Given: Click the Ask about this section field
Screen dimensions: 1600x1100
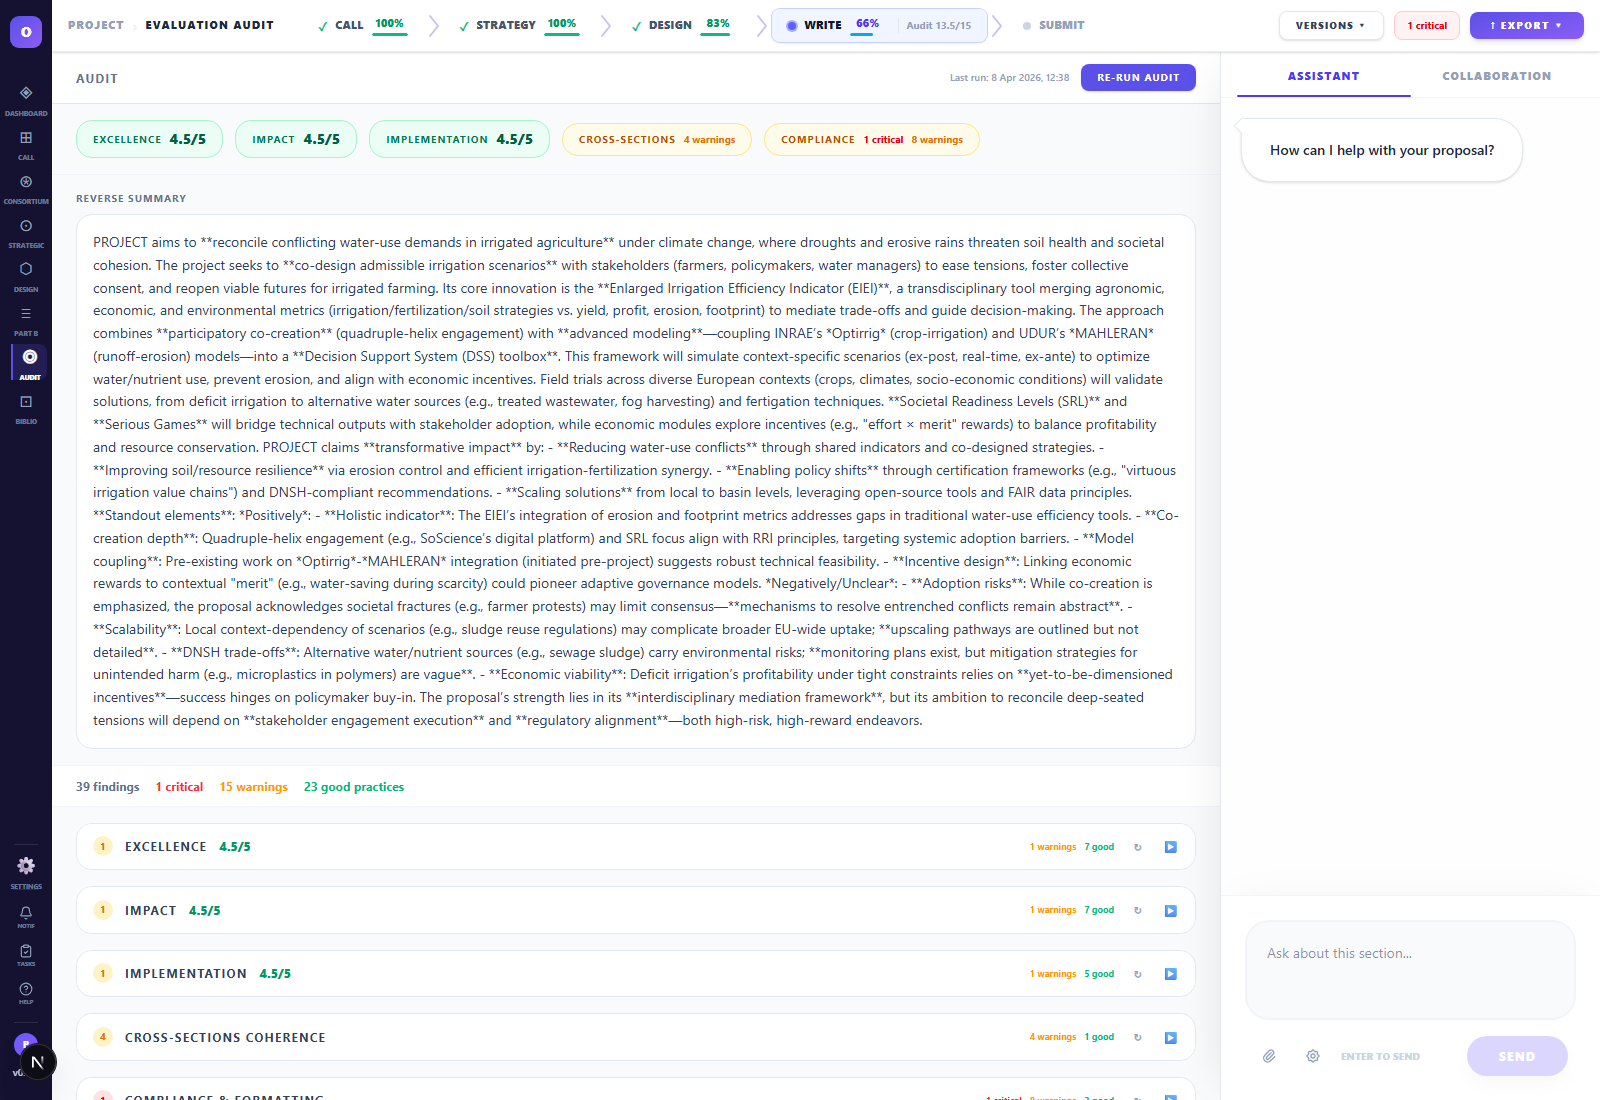Looking at the screenshot, I should coord(1409,968).
